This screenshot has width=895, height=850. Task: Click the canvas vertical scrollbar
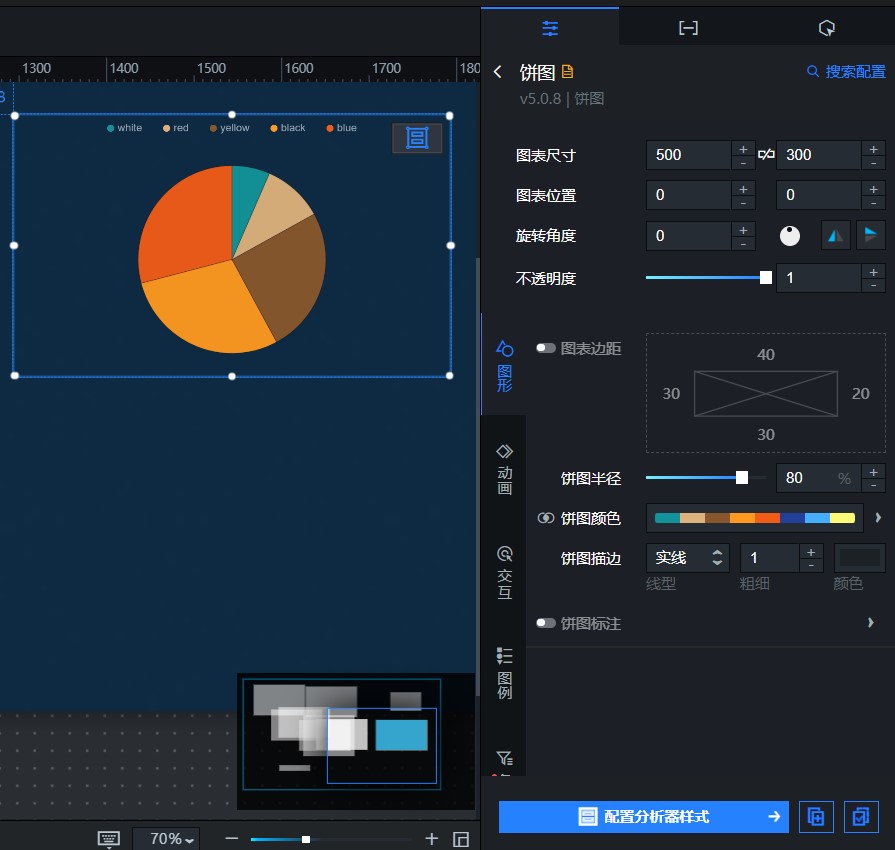pyautogui.click(x=478, y=477)
